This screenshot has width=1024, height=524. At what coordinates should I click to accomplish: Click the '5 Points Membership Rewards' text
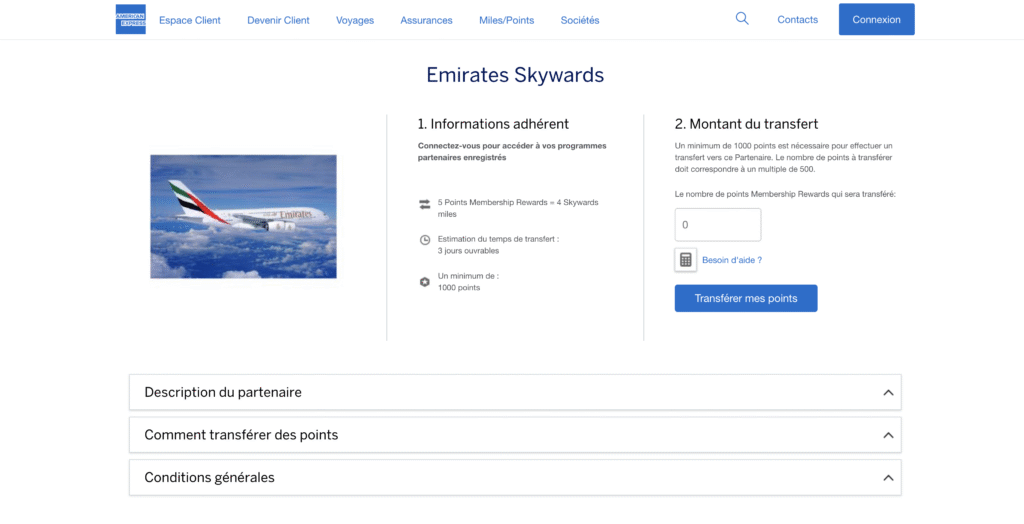[x=518, y=208]
